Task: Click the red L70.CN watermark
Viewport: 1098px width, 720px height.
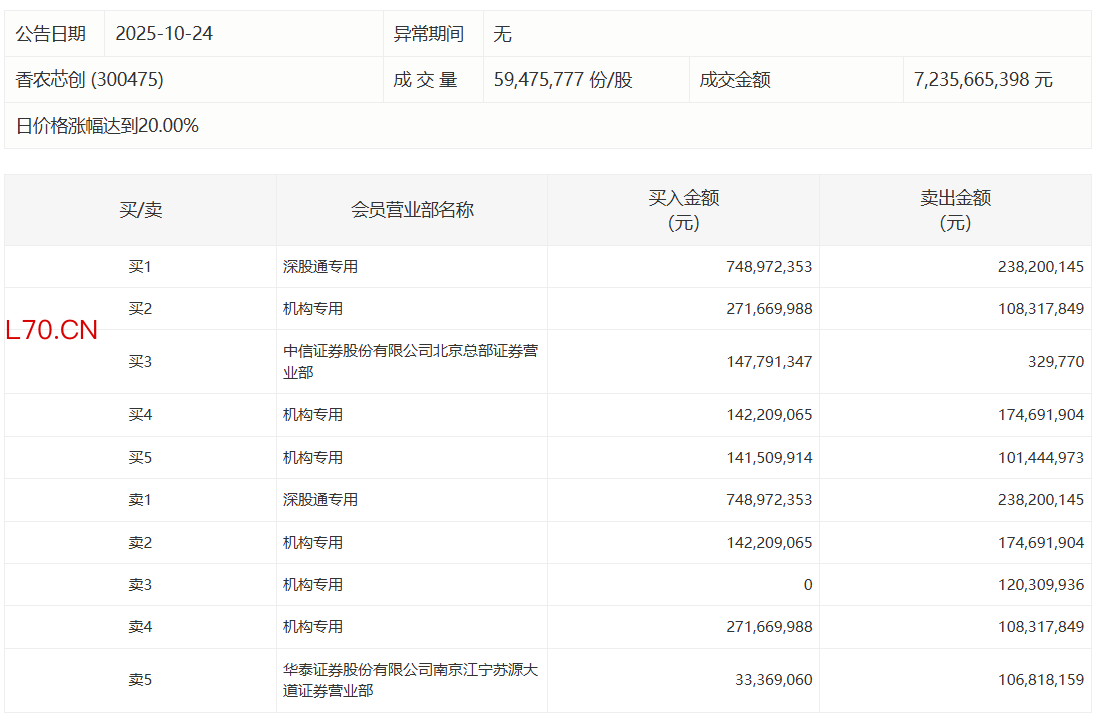Action: tap(52, 331)
